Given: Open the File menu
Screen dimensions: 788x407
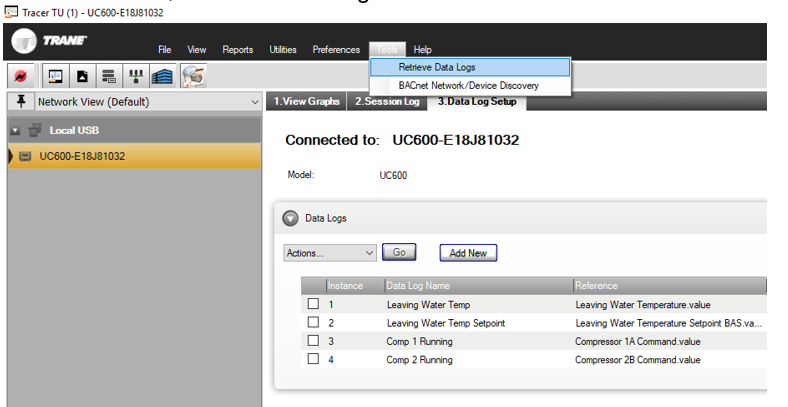Looking at the screenshot, I should click(164, 49).
